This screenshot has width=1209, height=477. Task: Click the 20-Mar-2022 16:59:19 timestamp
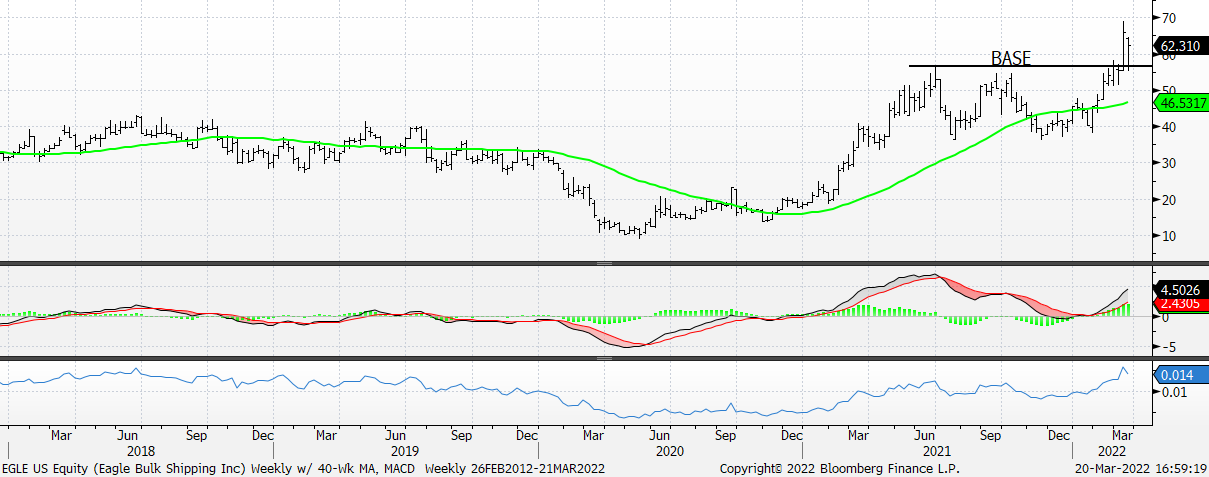tap(1139, 468)
